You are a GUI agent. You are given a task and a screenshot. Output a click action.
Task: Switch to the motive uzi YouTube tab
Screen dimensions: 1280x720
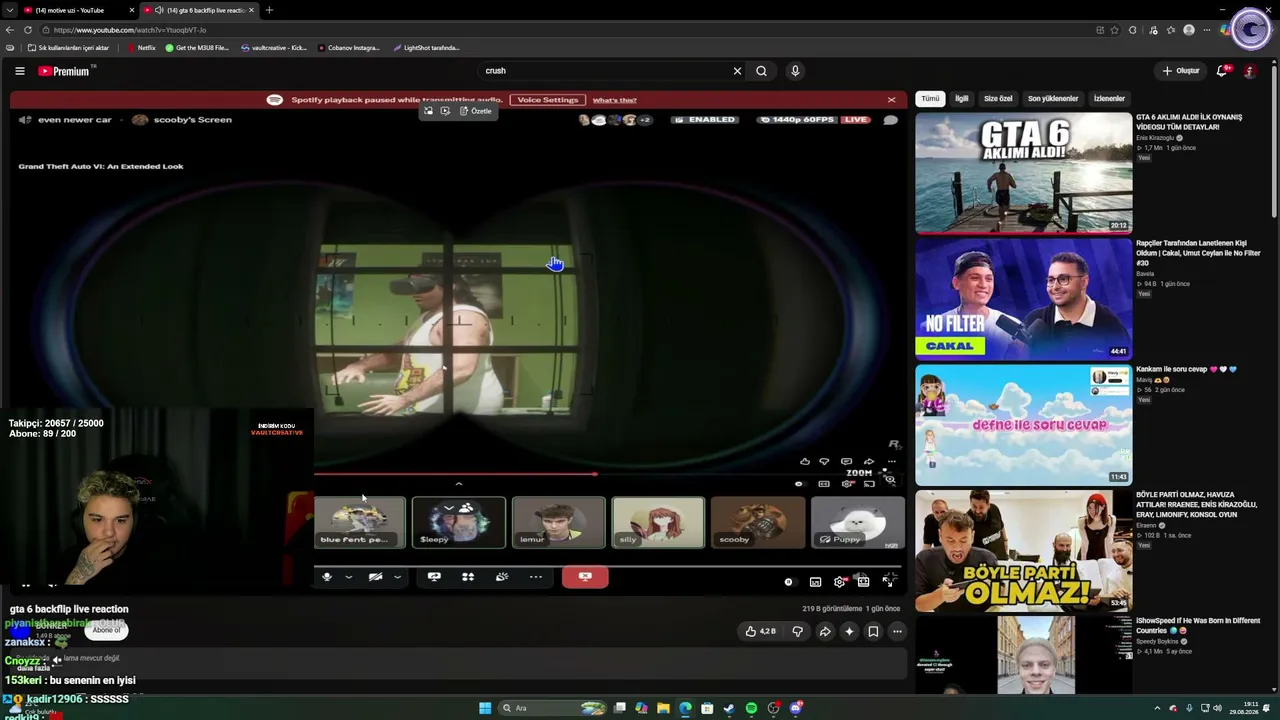tap(78, 10)
